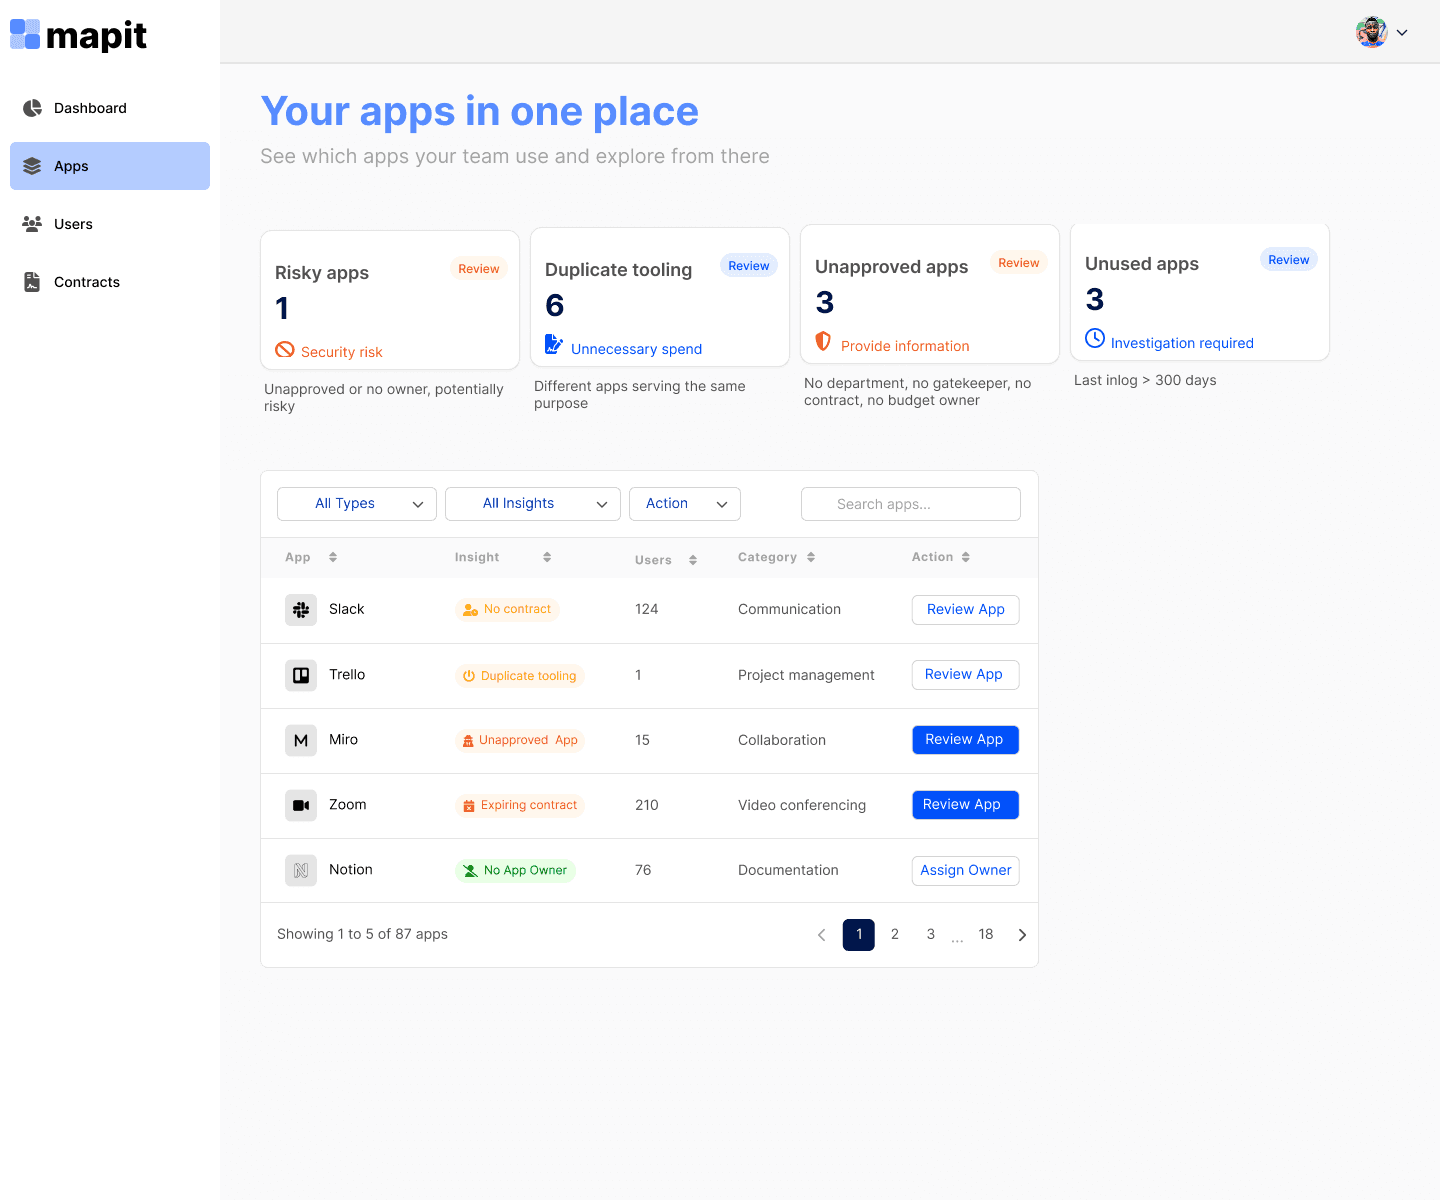This screenshot has width=1440, height=1200.
Task: Go to page 3
Action: 931,935
